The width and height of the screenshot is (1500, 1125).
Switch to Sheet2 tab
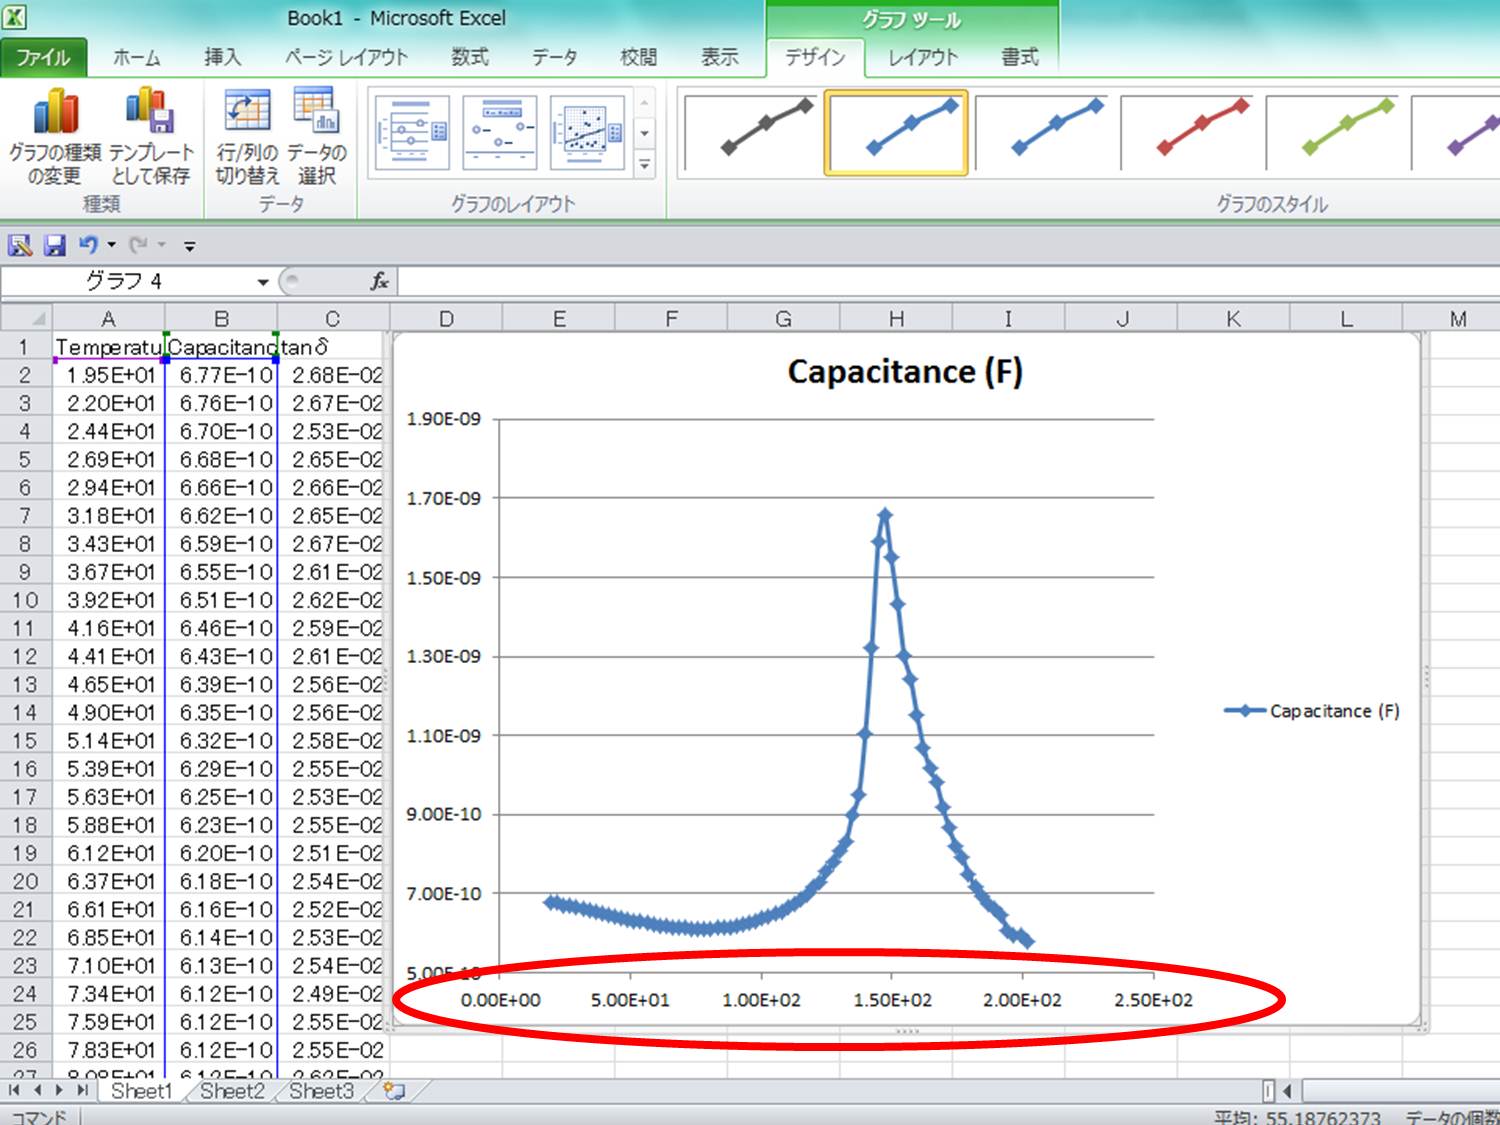click(x=232, y=1091)
